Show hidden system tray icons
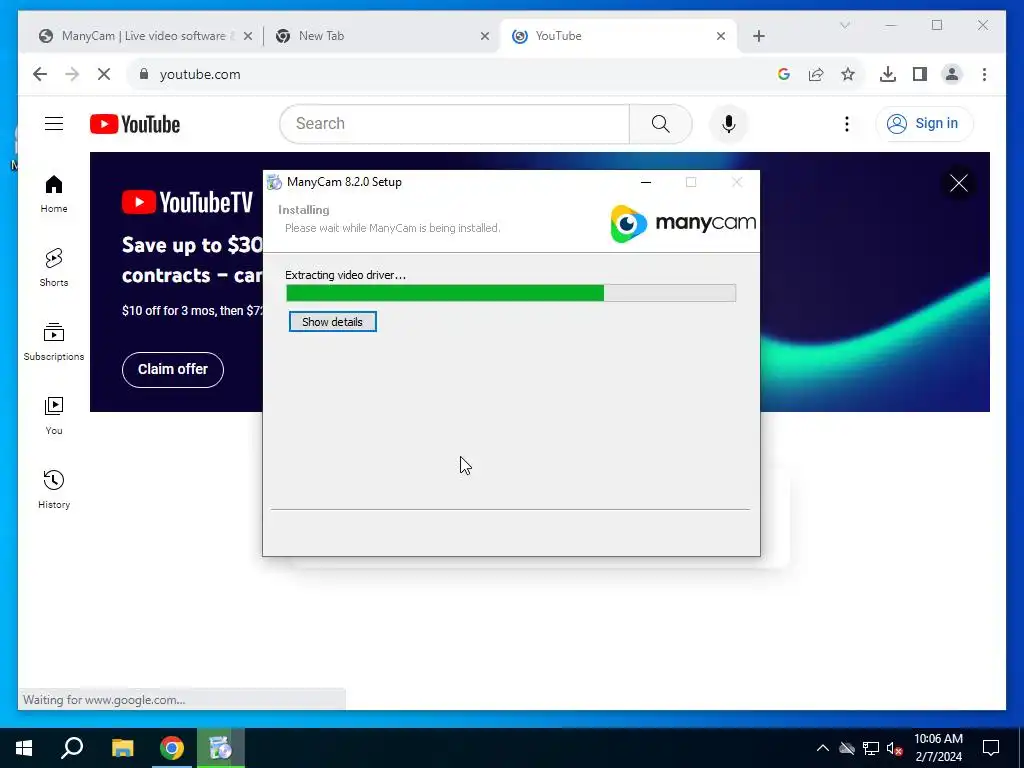Viewport: 1024px width, 768px height. [822, 748]
